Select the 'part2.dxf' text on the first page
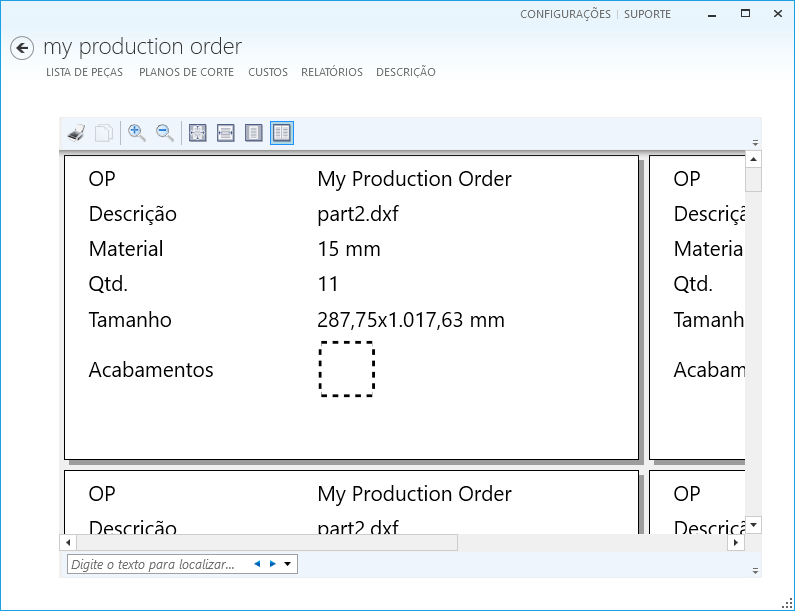Screen dimensions: 795x611 pyautogui.click(x=358, y=214)
